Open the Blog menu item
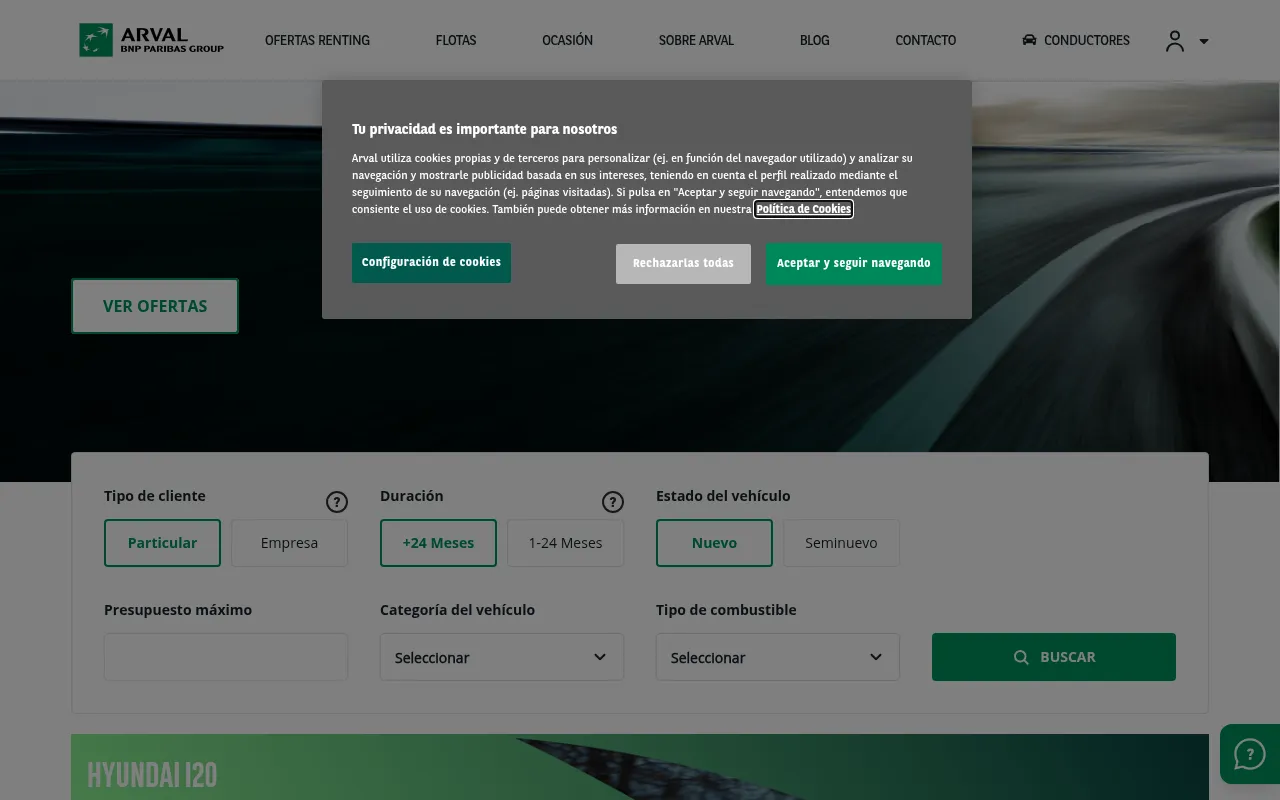The image size is (1280, 800). pos(814,41)
